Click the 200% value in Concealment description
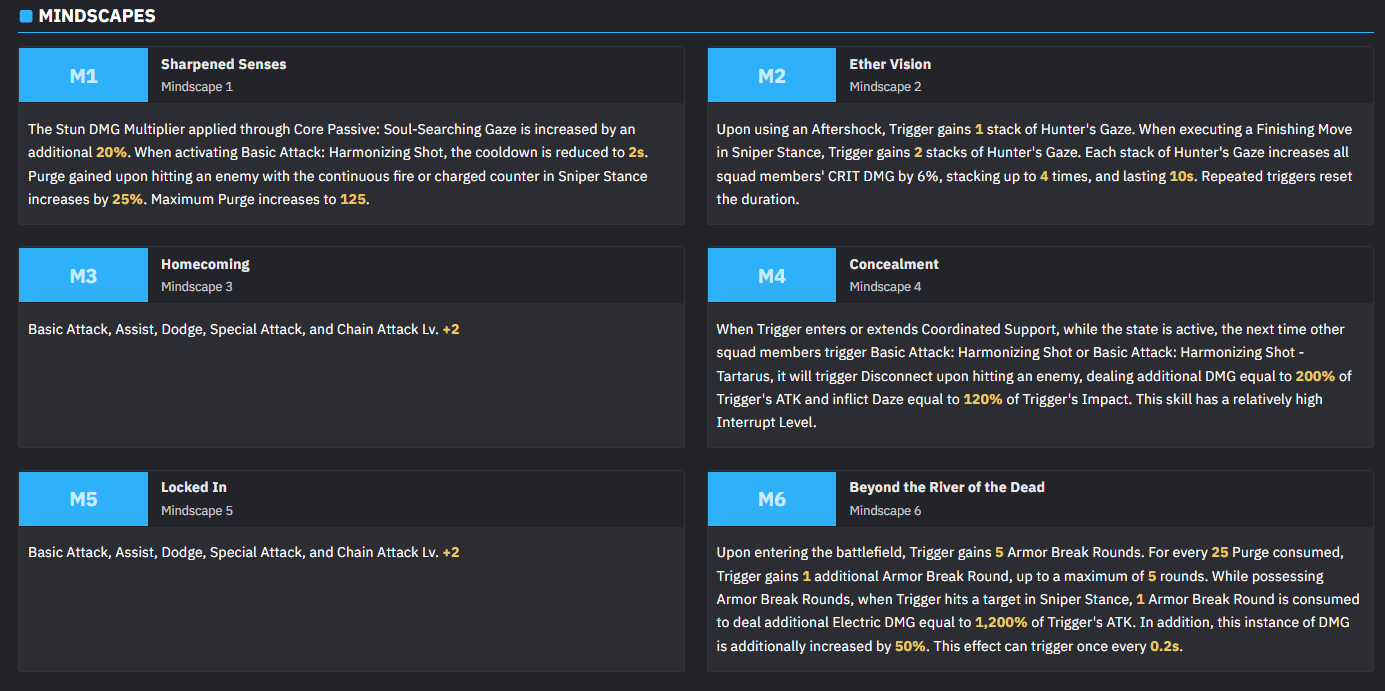This screenshot has width=1385, height=691. 1315,376
